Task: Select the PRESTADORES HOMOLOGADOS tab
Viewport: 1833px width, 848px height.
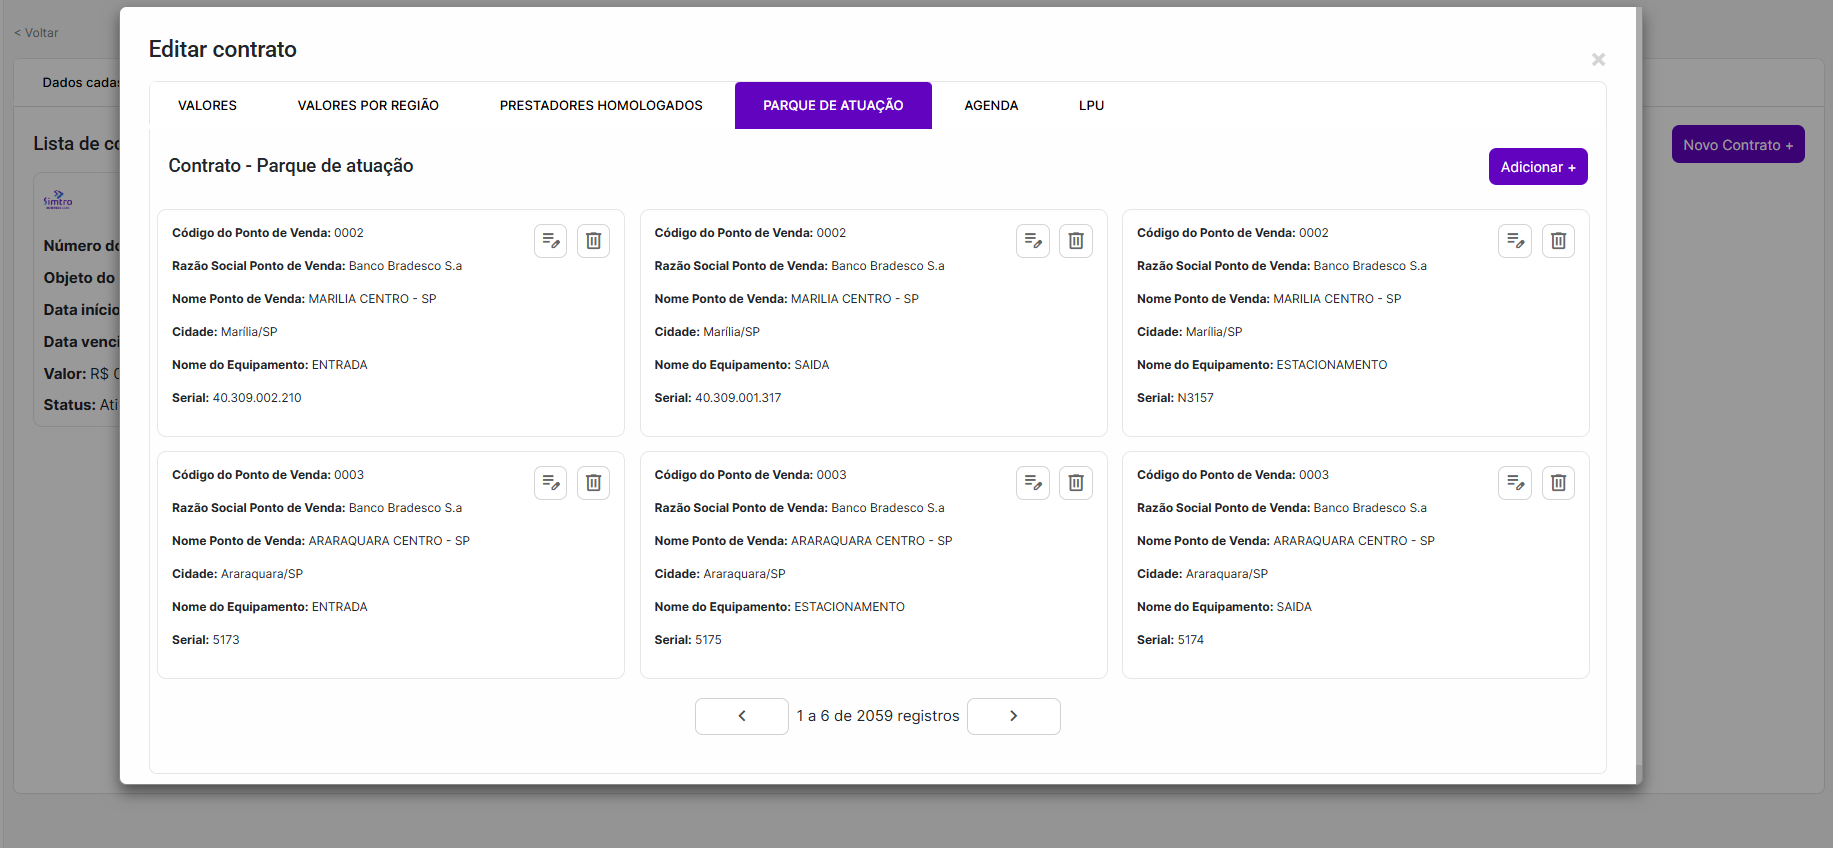Action: (x=601, y=106)
